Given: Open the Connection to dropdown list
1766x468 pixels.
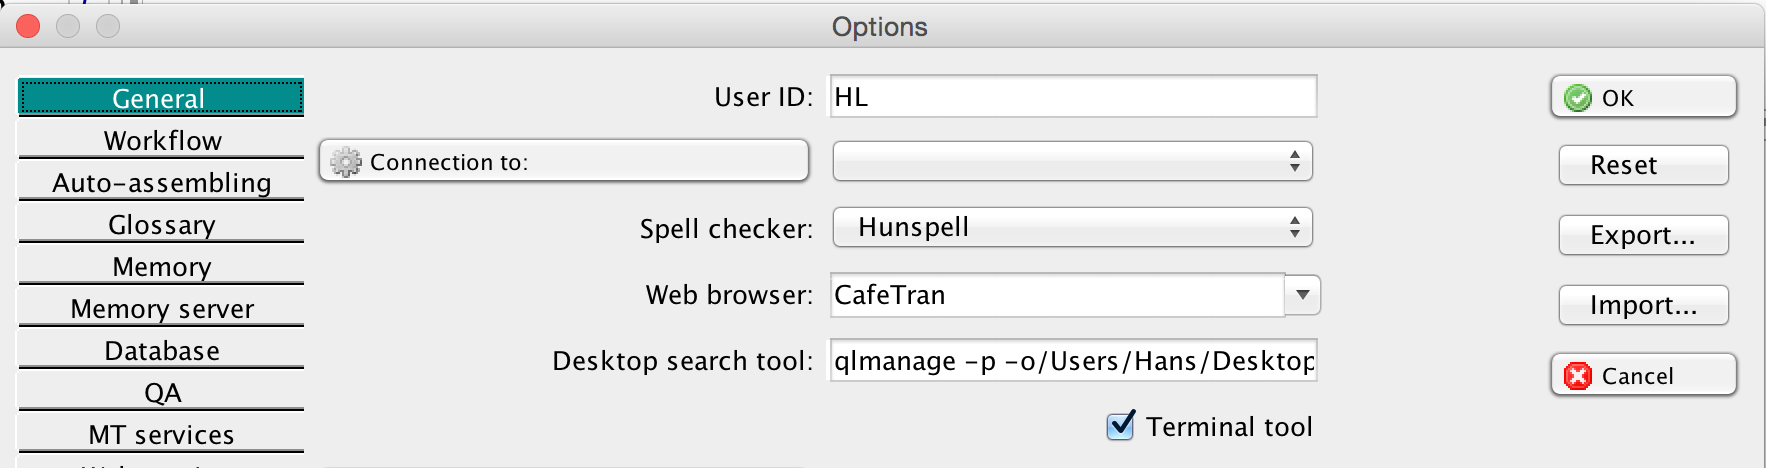Looking at the screenshot, I should [x=1072, y=161].
